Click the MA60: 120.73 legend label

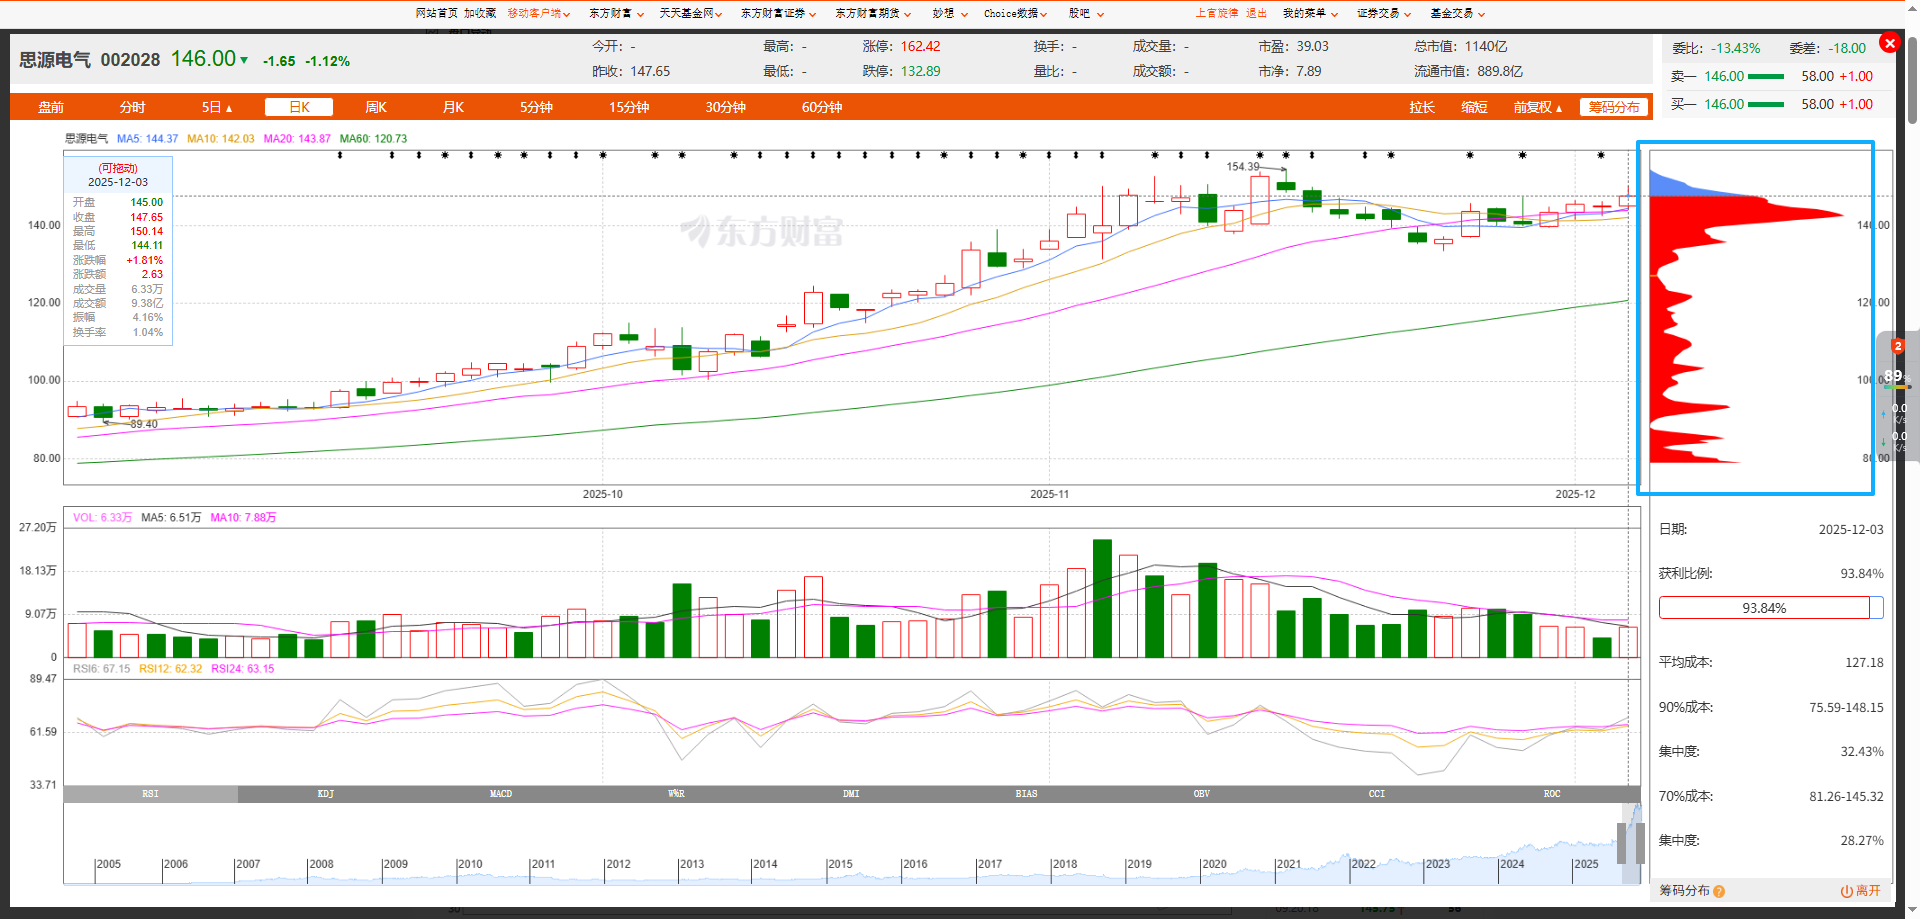coord(373,139)
